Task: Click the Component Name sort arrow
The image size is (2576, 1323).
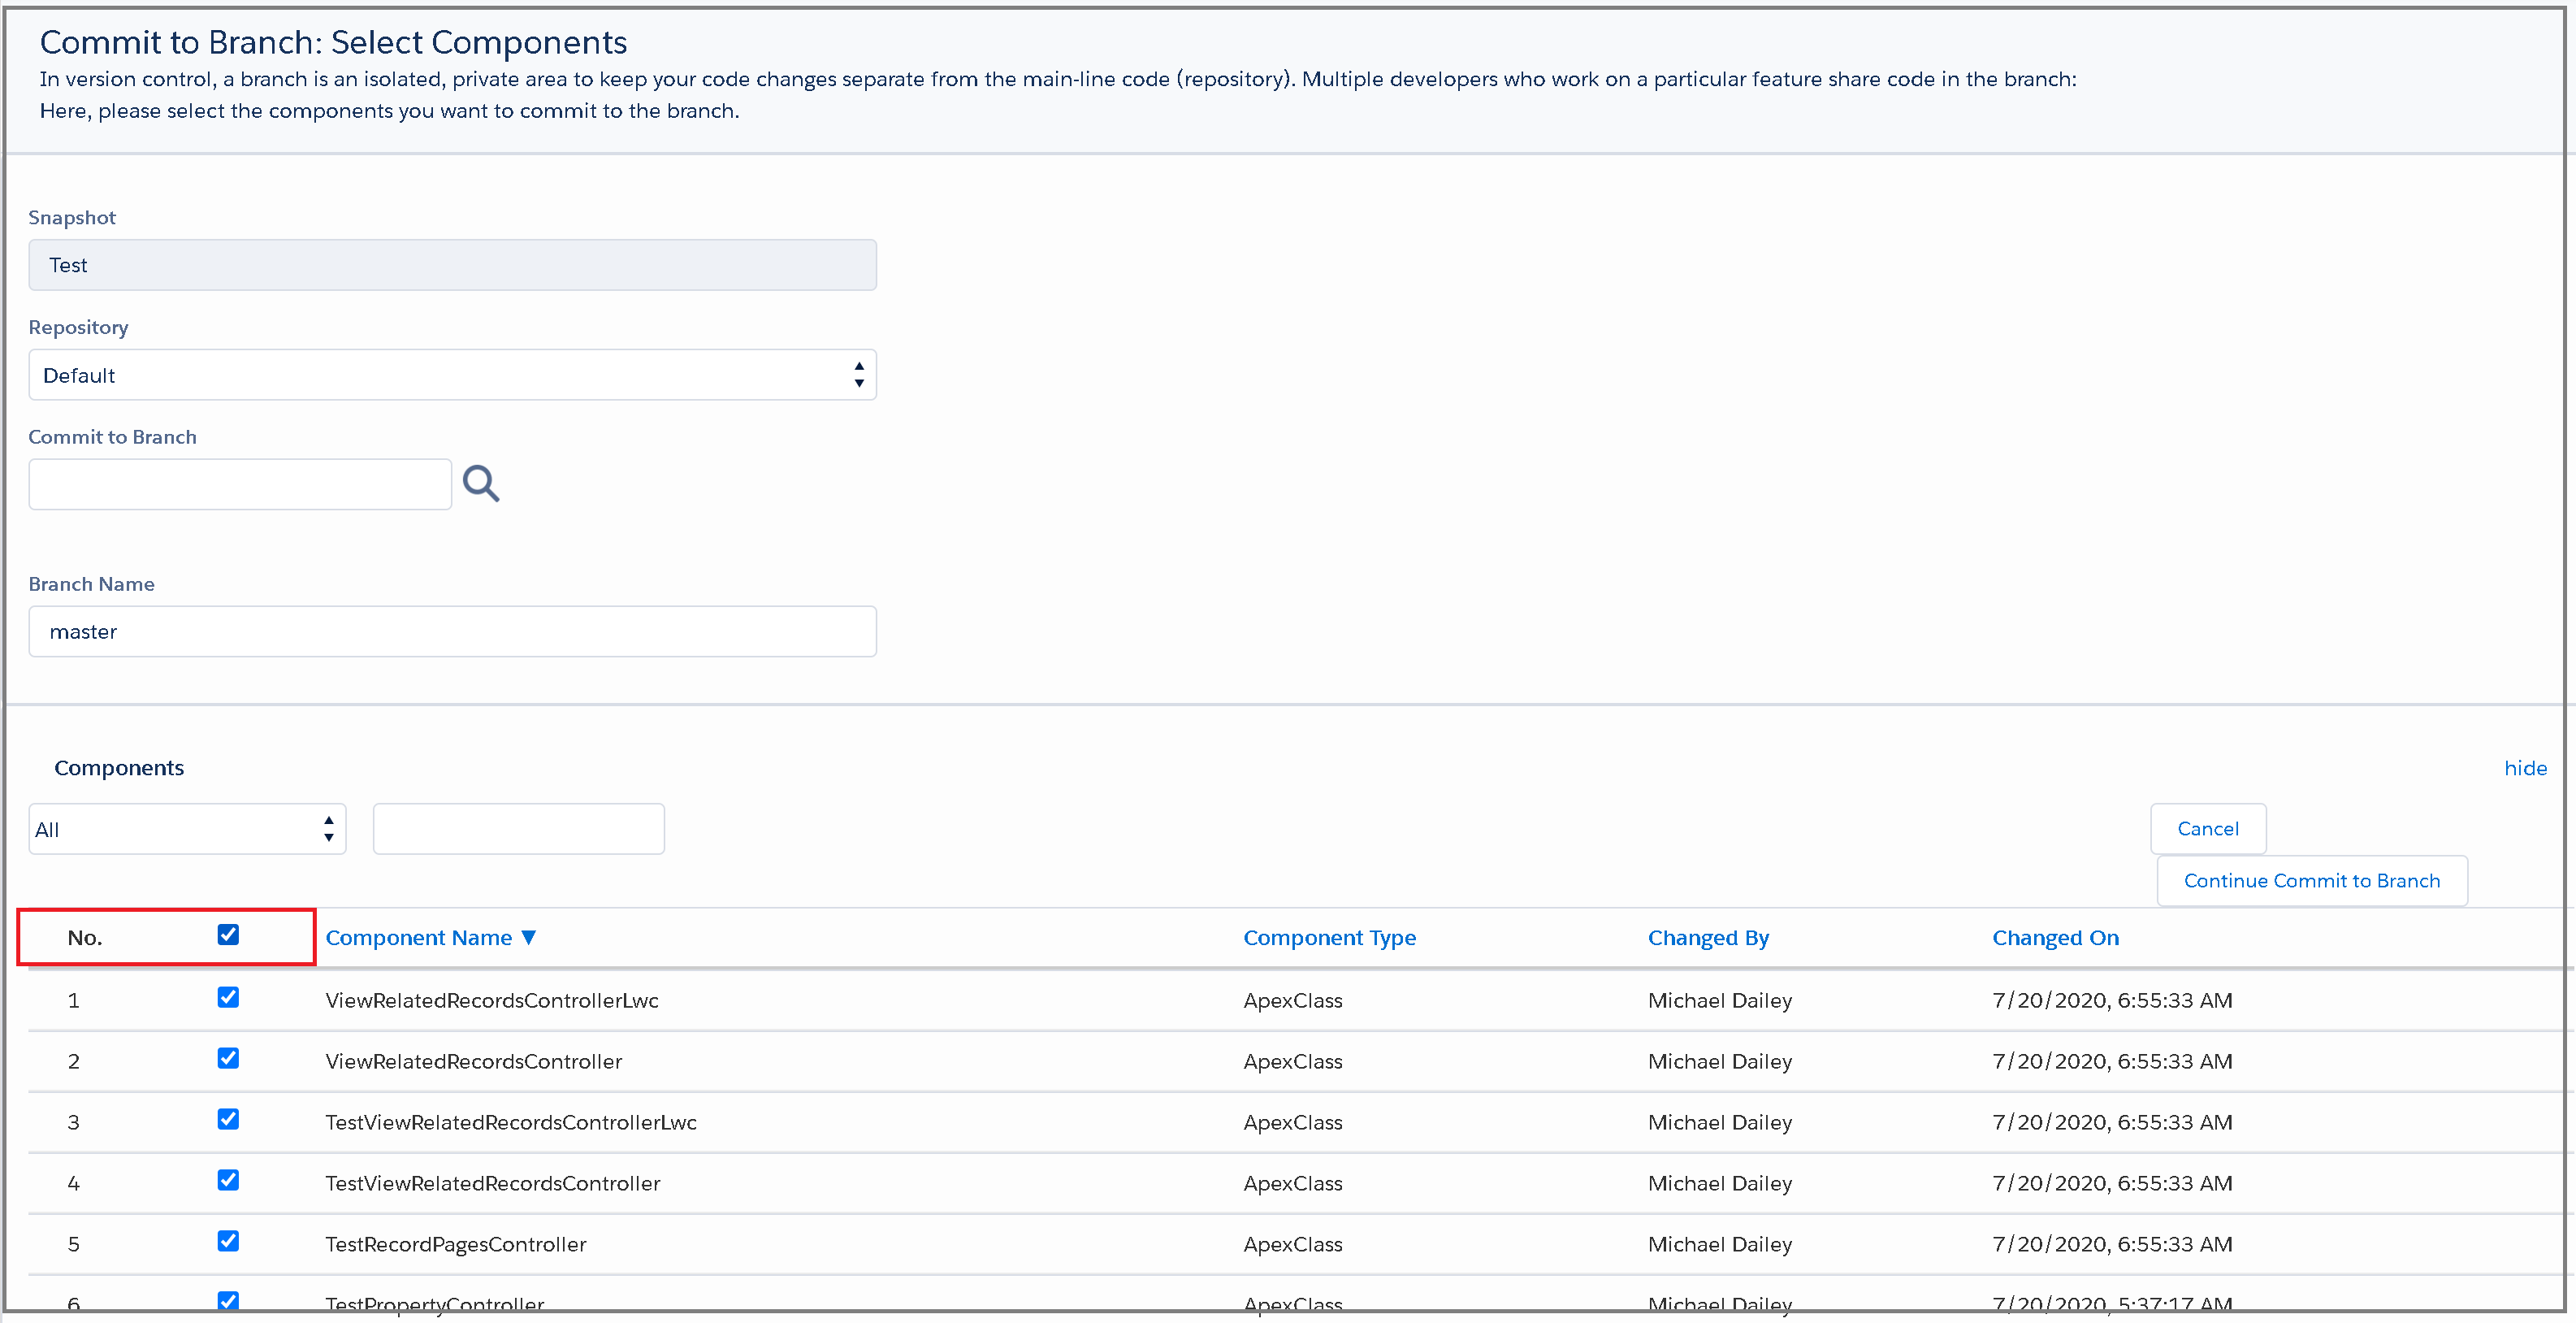Action: (x=529, y=937)
